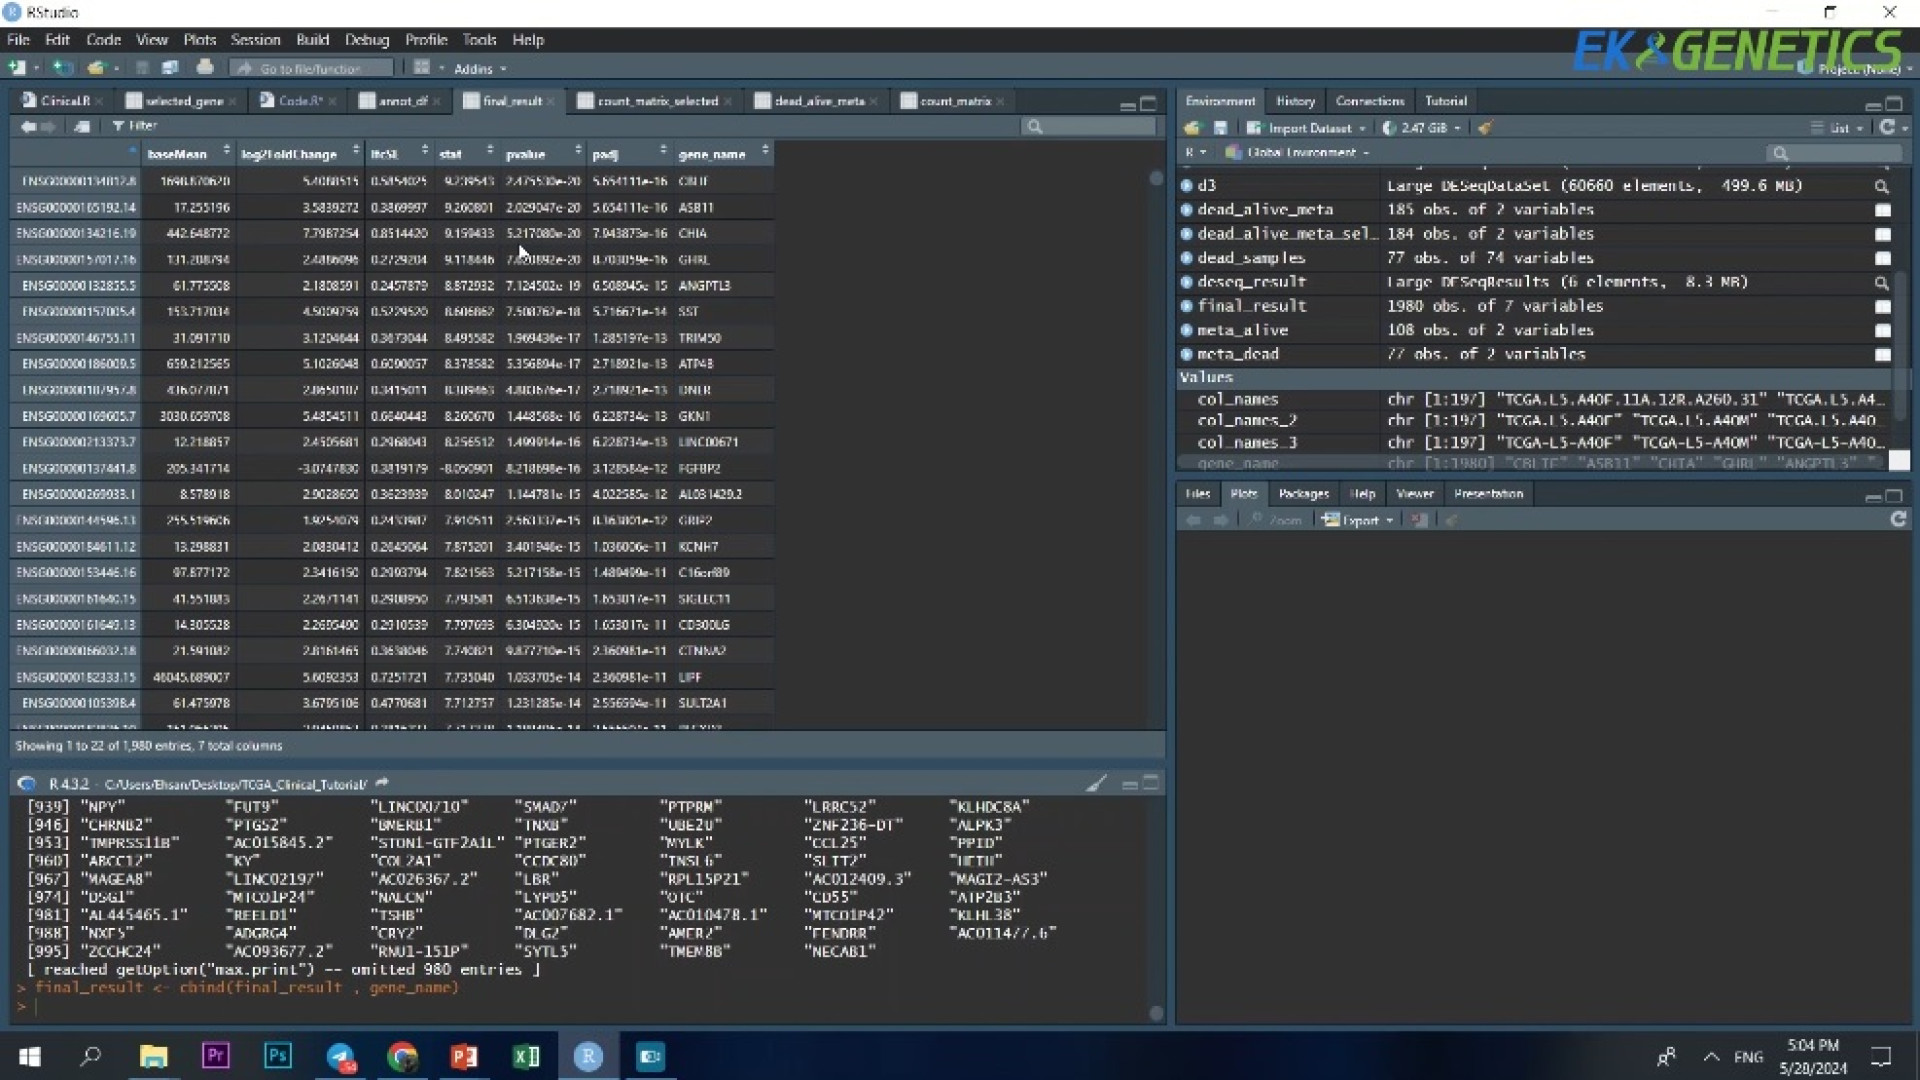Refresh the Plots pane
The image size is (1920, 1080).
coord(1898,519)
